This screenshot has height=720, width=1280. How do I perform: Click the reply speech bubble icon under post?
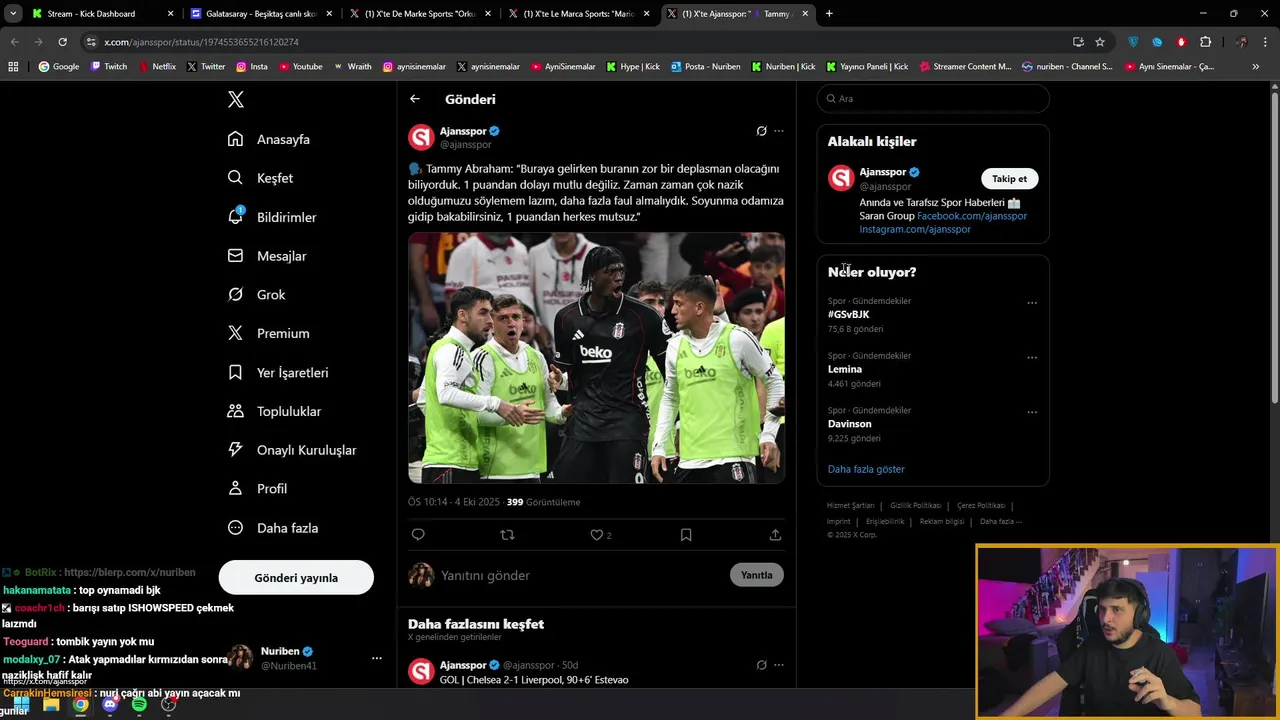418,535
